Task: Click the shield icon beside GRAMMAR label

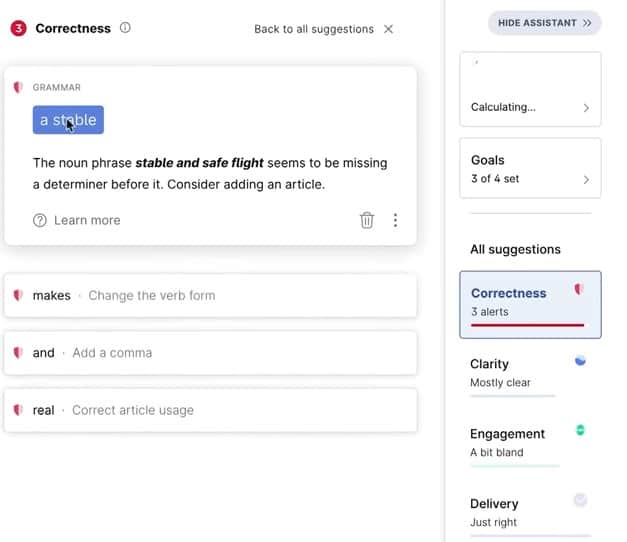Action: point(18,87)
